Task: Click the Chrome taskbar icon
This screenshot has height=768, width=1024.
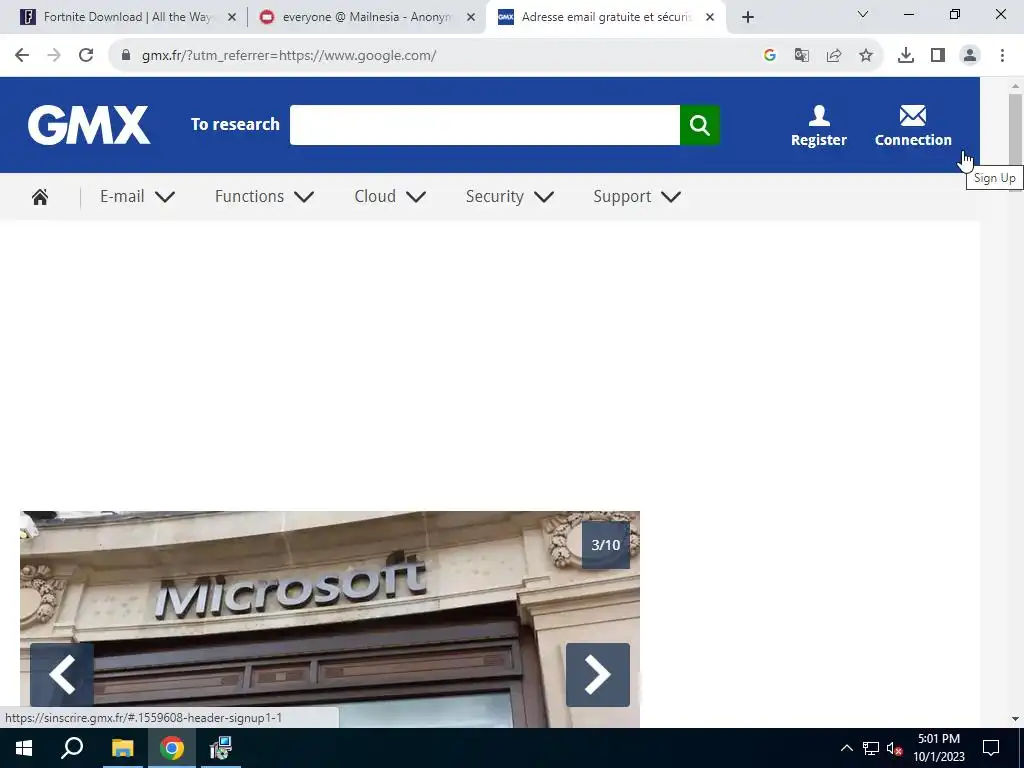Action: (x=172, y=748)
